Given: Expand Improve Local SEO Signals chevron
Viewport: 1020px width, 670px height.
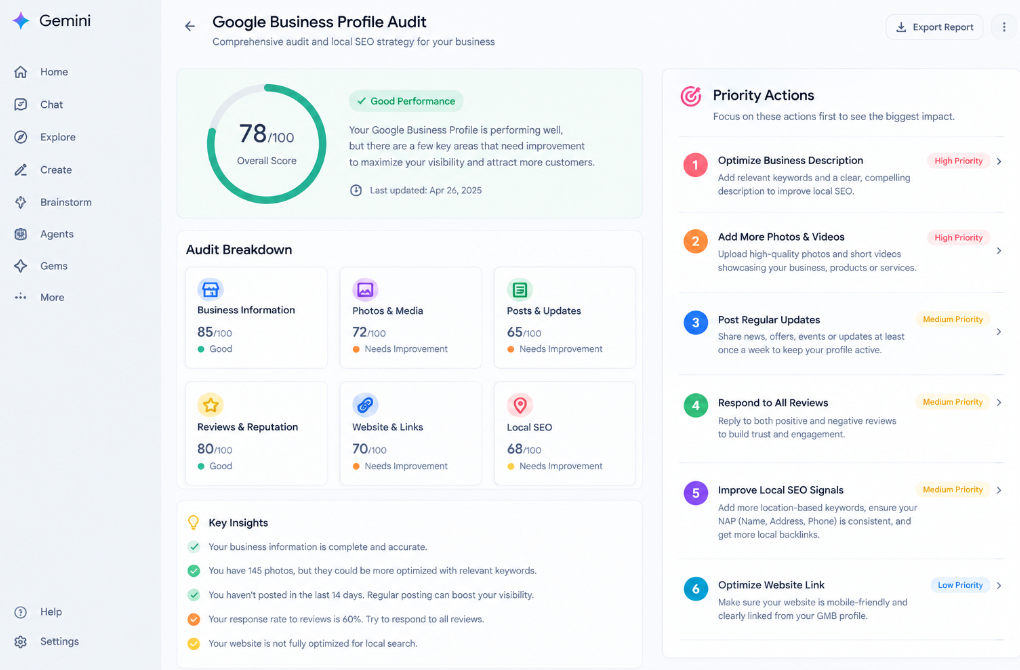Looking at the screenshot, I should [999, 490].
